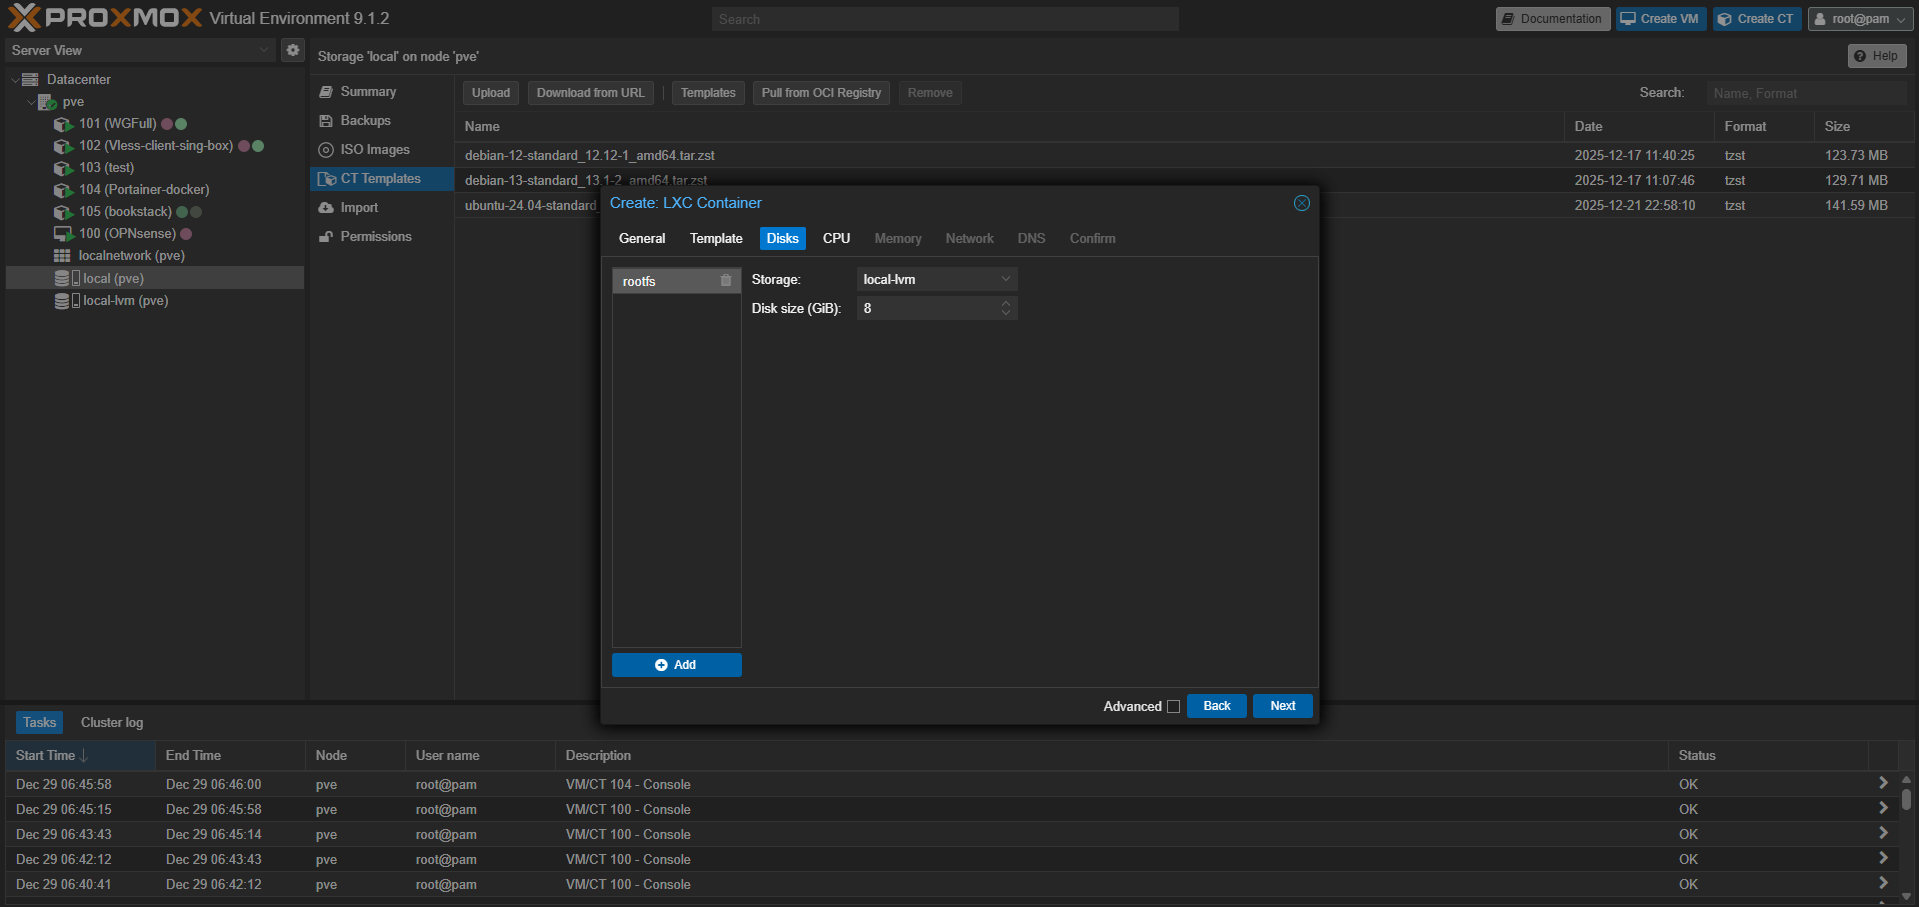
Task: Switch to the General tab
Action: 642,238
